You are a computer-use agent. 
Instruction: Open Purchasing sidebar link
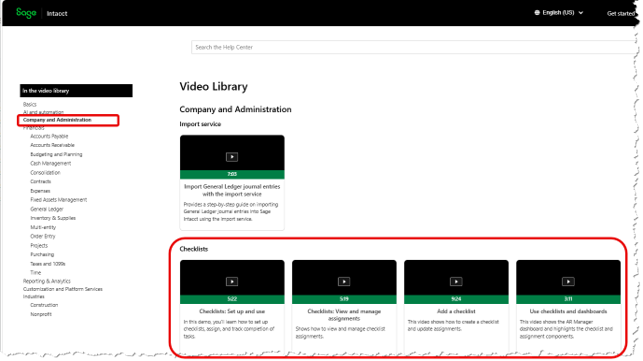coord(42,254)
